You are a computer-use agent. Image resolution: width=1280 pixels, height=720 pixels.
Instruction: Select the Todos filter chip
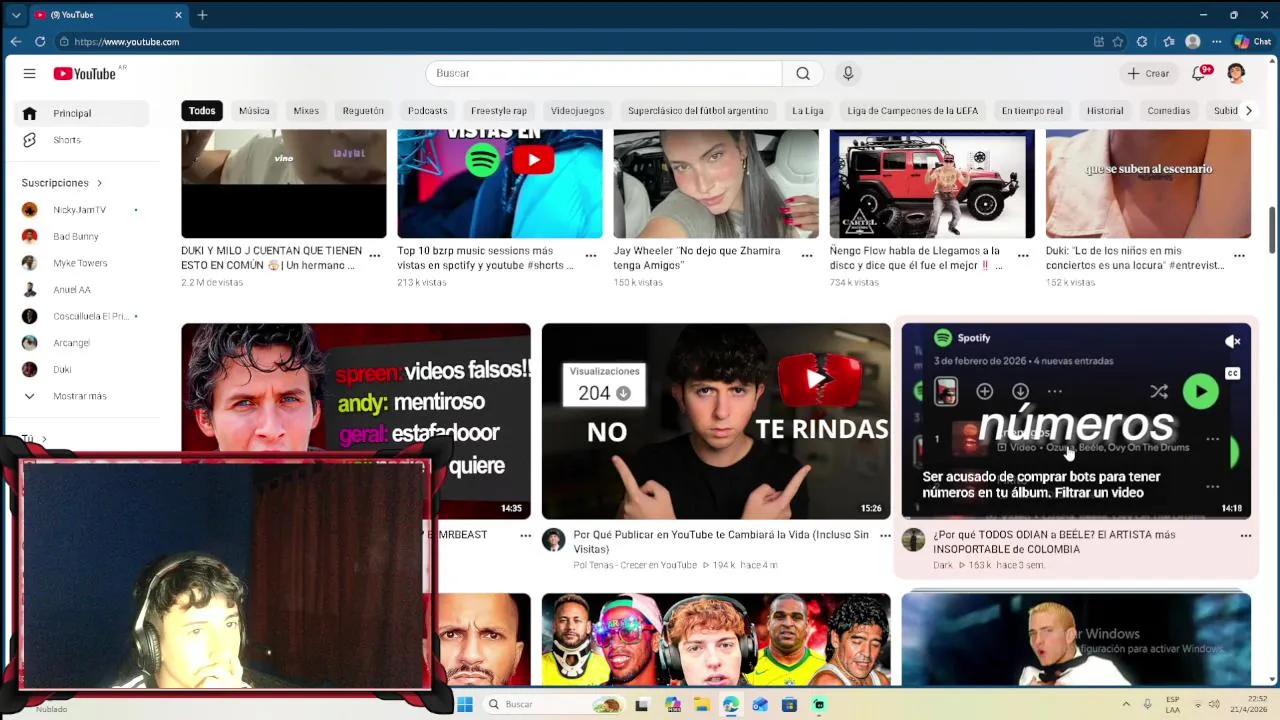[x=202, y=111]
